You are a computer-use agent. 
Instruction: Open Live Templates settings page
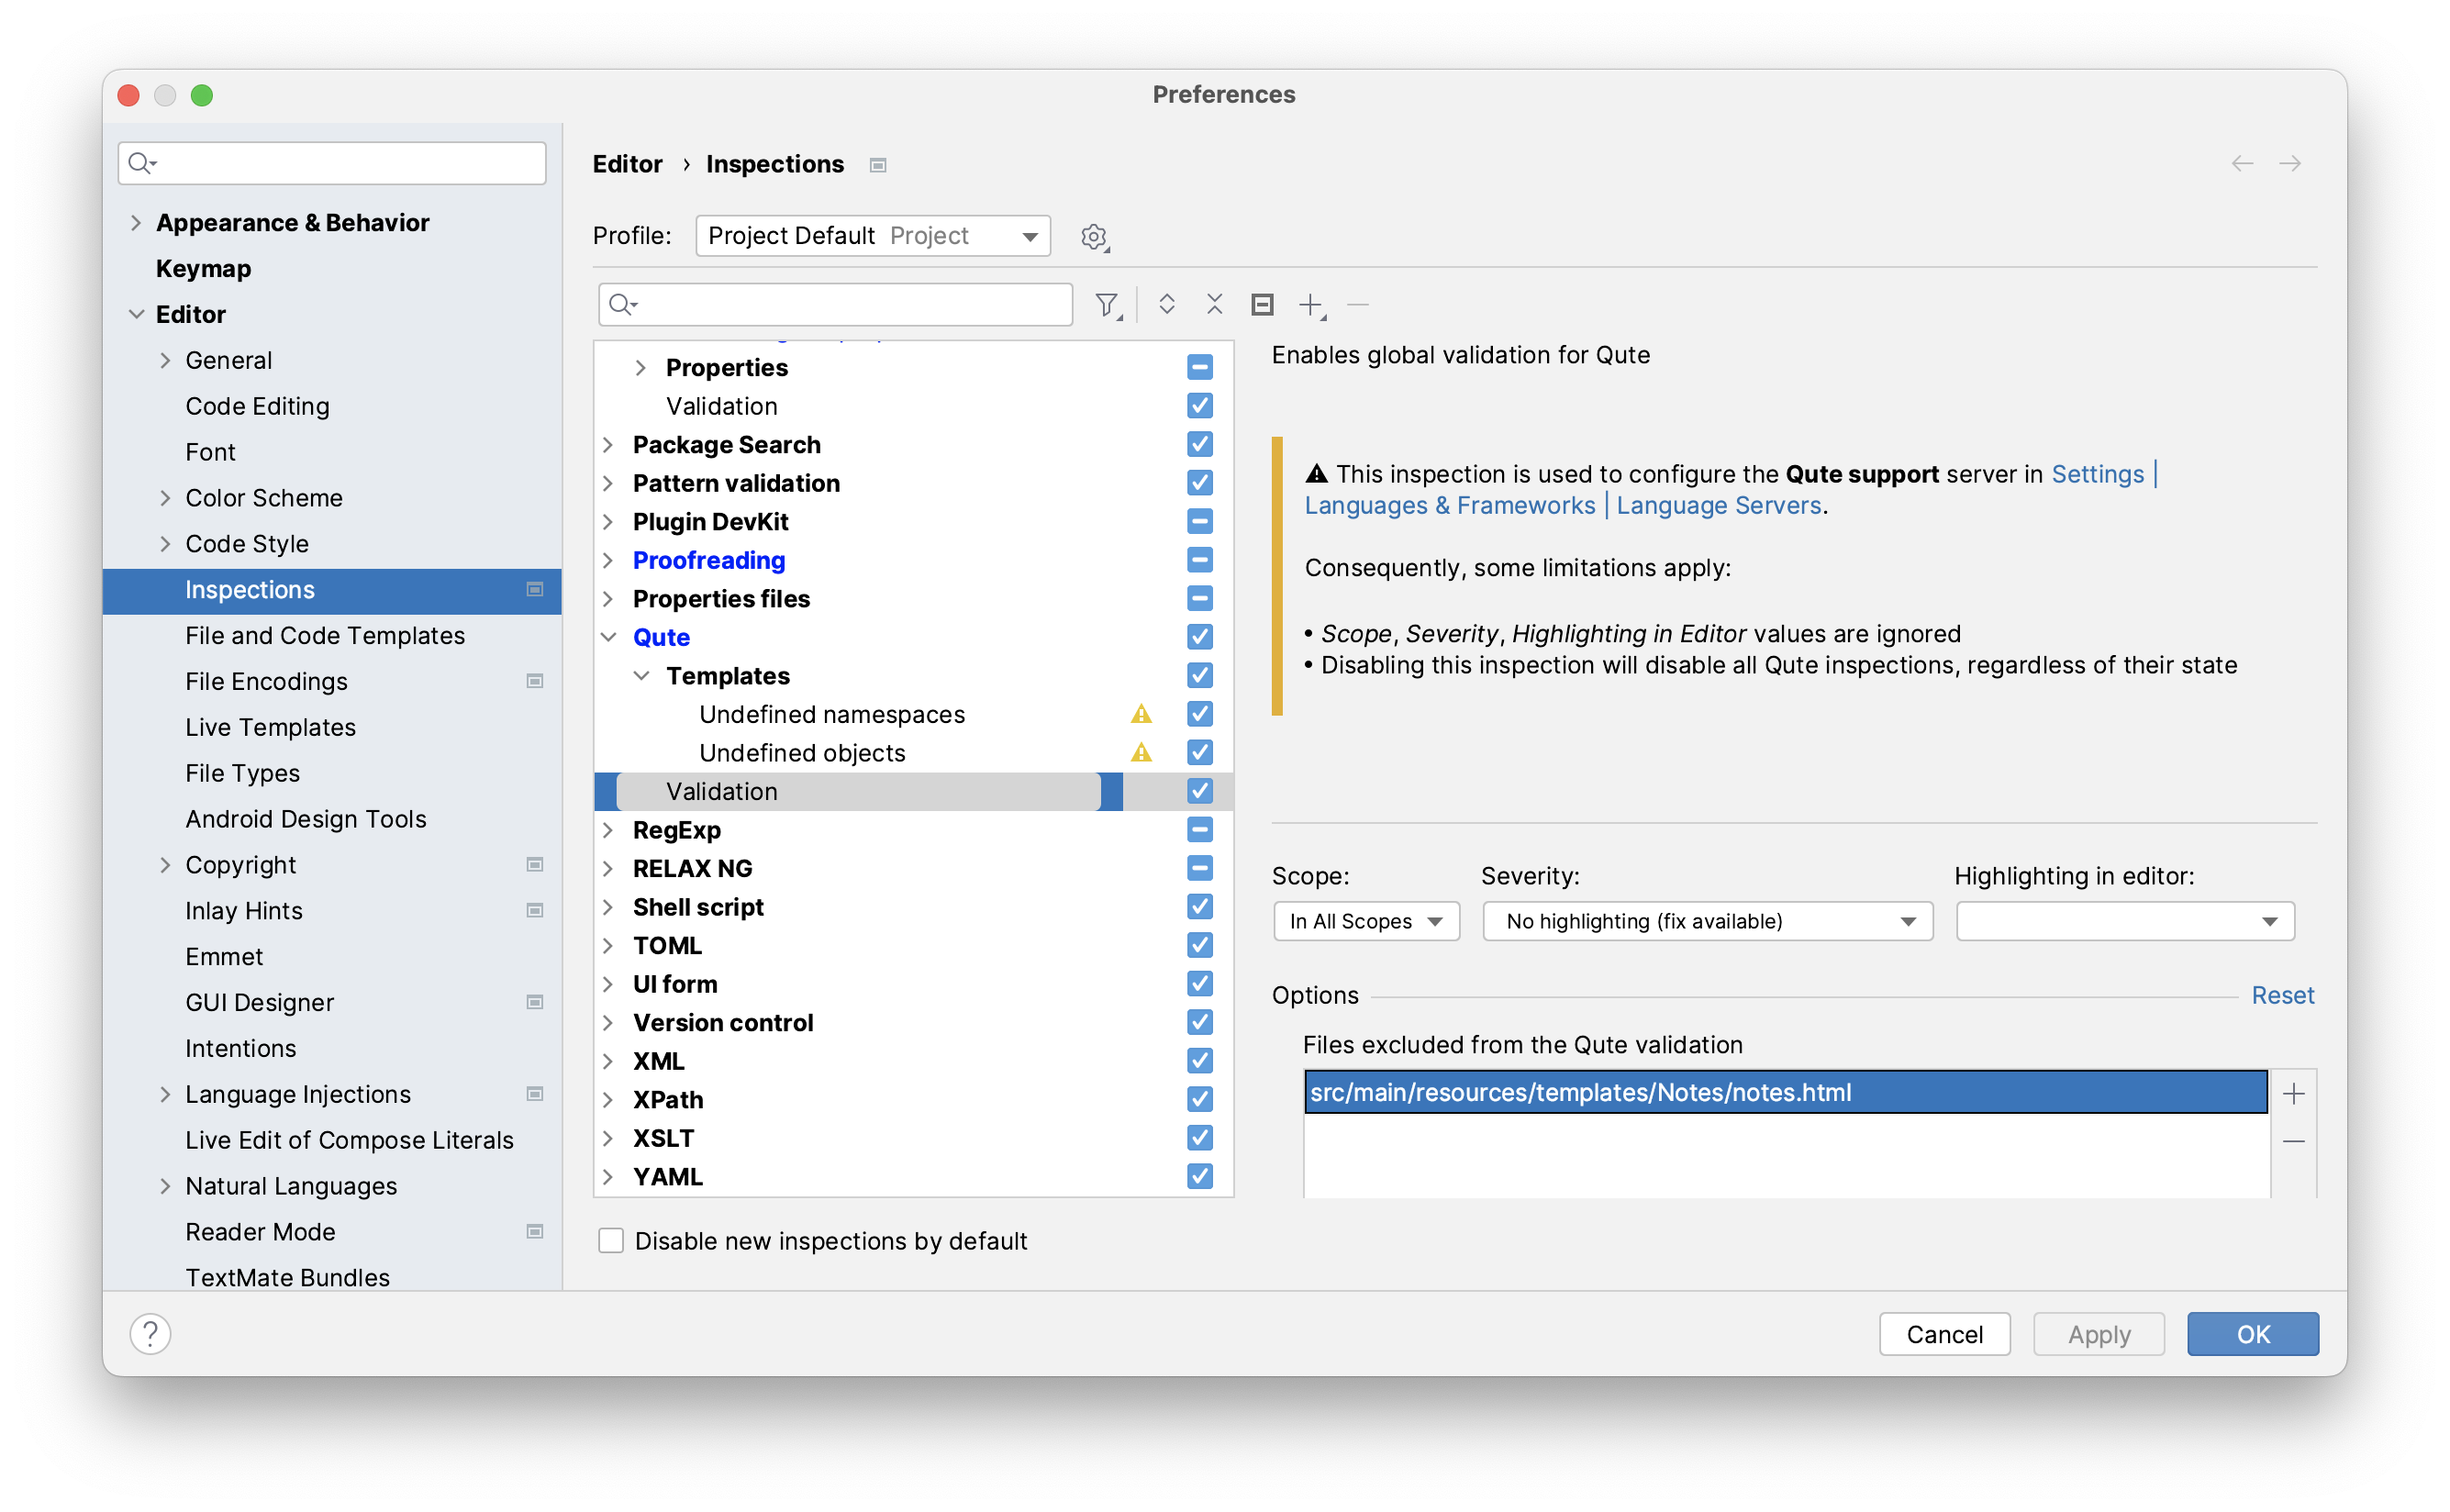270,727
